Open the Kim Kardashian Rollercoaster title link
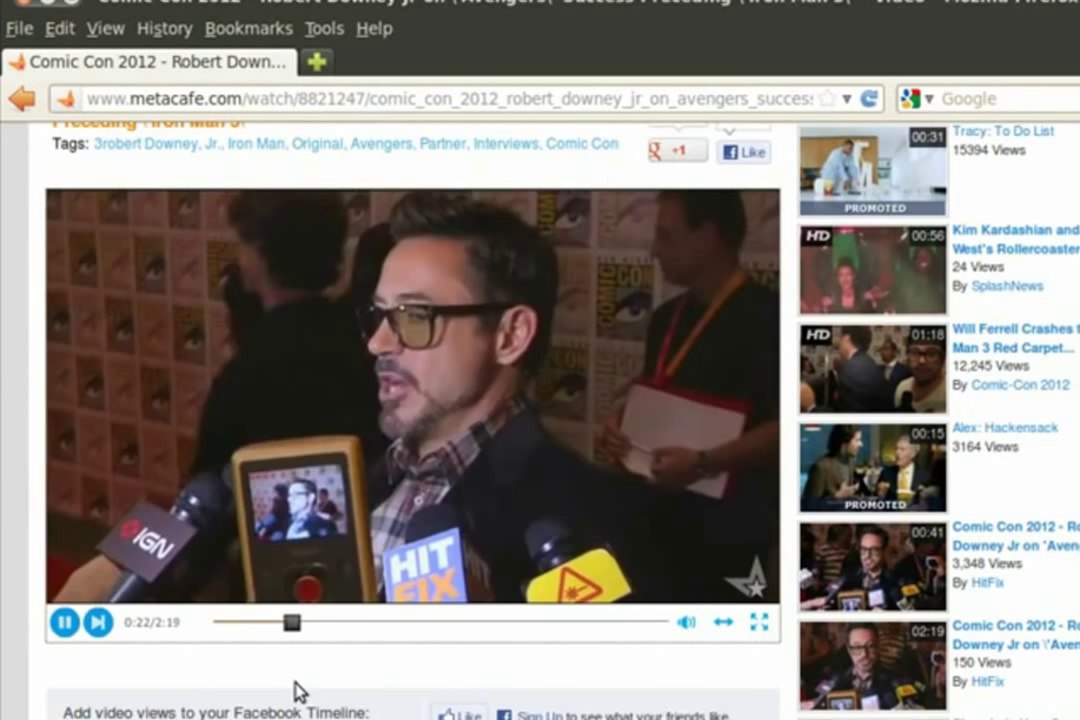1080x720 pixels. click(x=1016, y=239)
